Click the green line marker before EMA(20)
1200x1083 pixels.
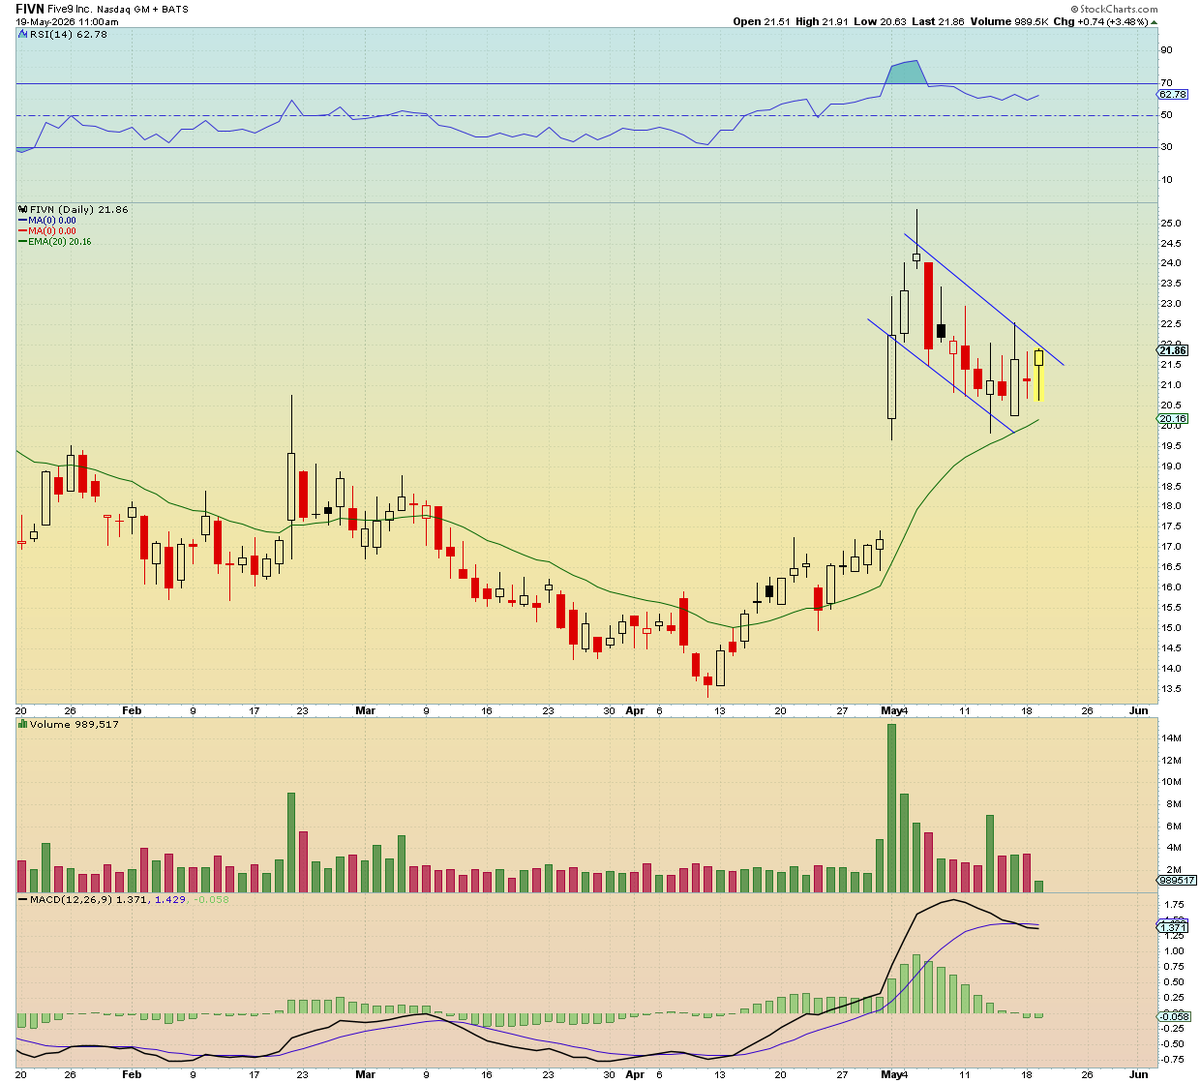[22, 242]
